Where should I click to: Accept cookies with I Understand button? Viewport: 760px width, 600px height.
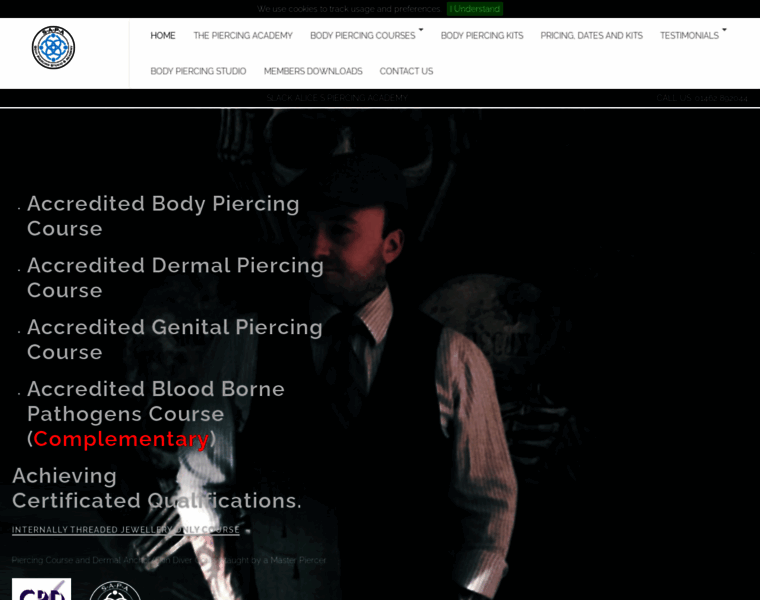(x=475, y=9)
